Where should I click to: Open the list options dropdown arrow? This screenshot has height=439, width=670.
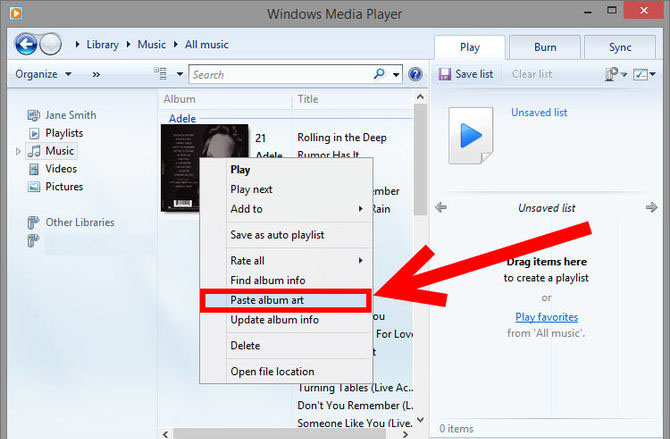click(x=652, y=74)
